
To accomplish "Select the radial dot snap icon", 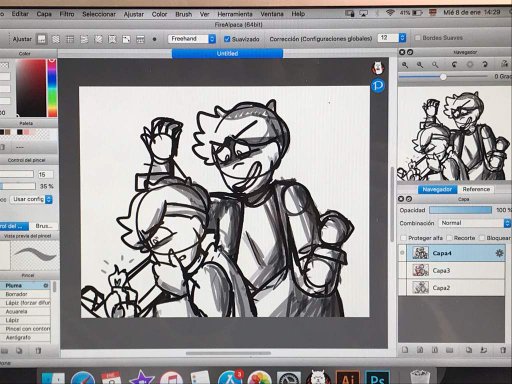I will (x=154, y=39).
